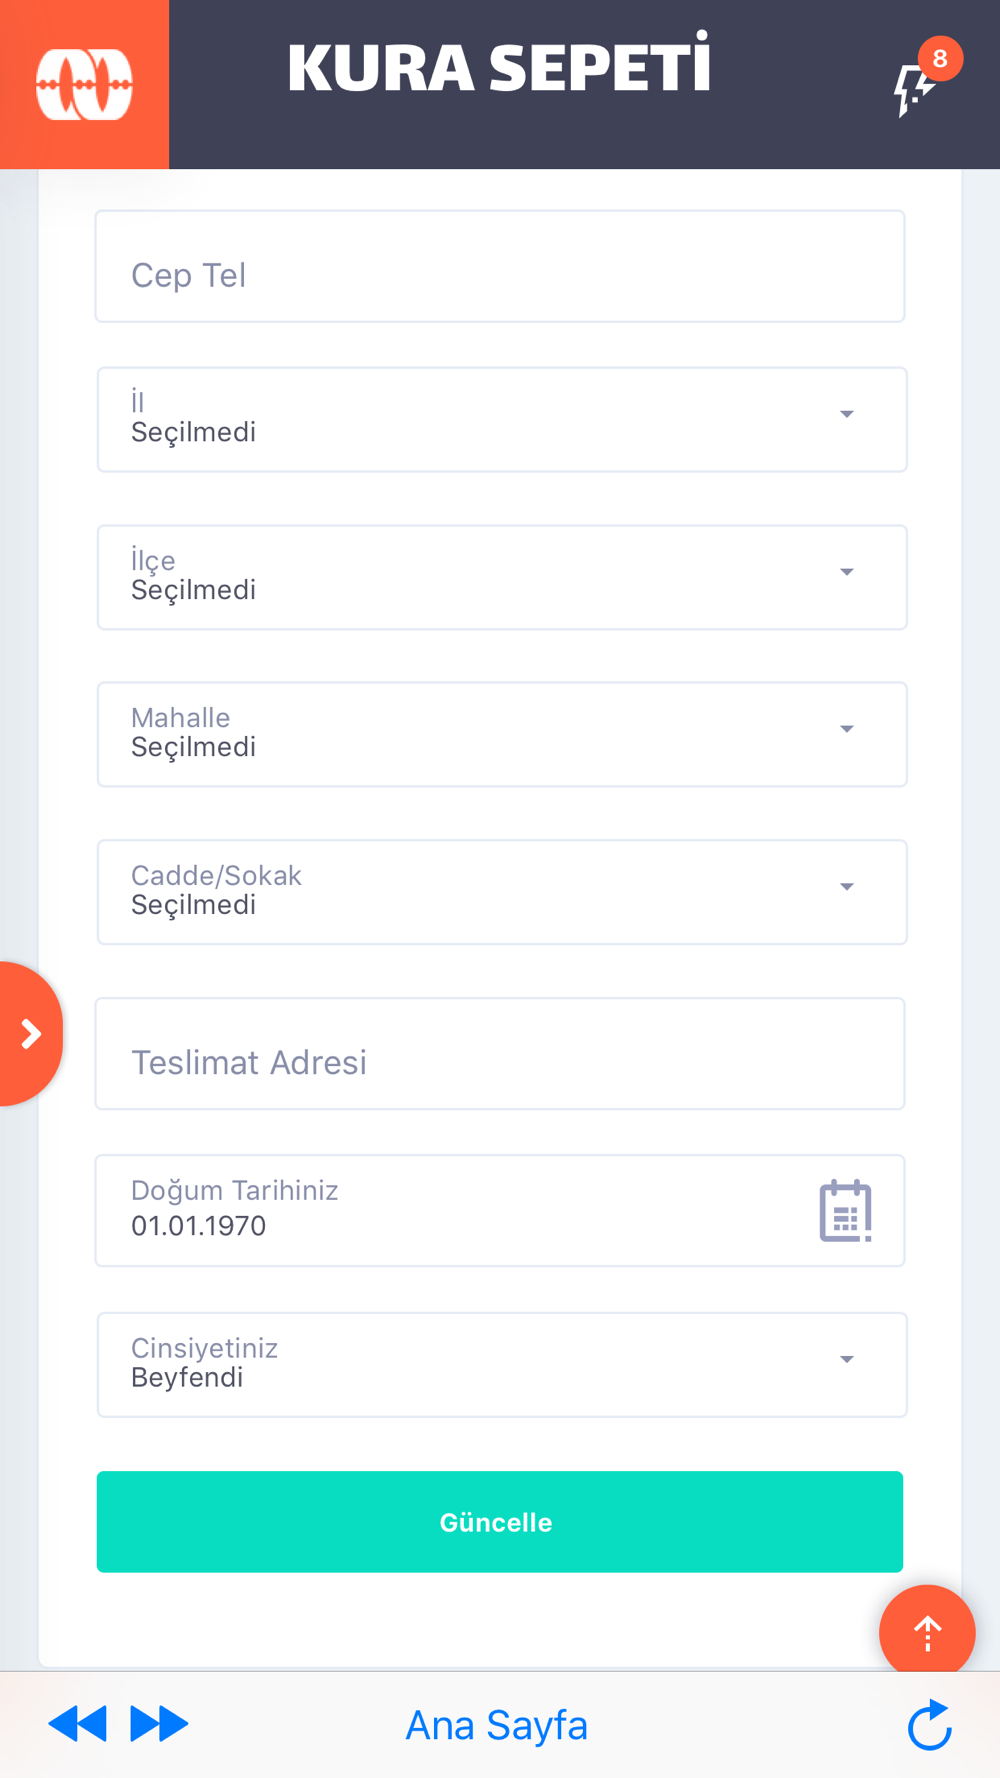Open the orange side panel chevron arrow
The width and height of the screenshot is (1000, 1778).
(x=29, y=1034)
